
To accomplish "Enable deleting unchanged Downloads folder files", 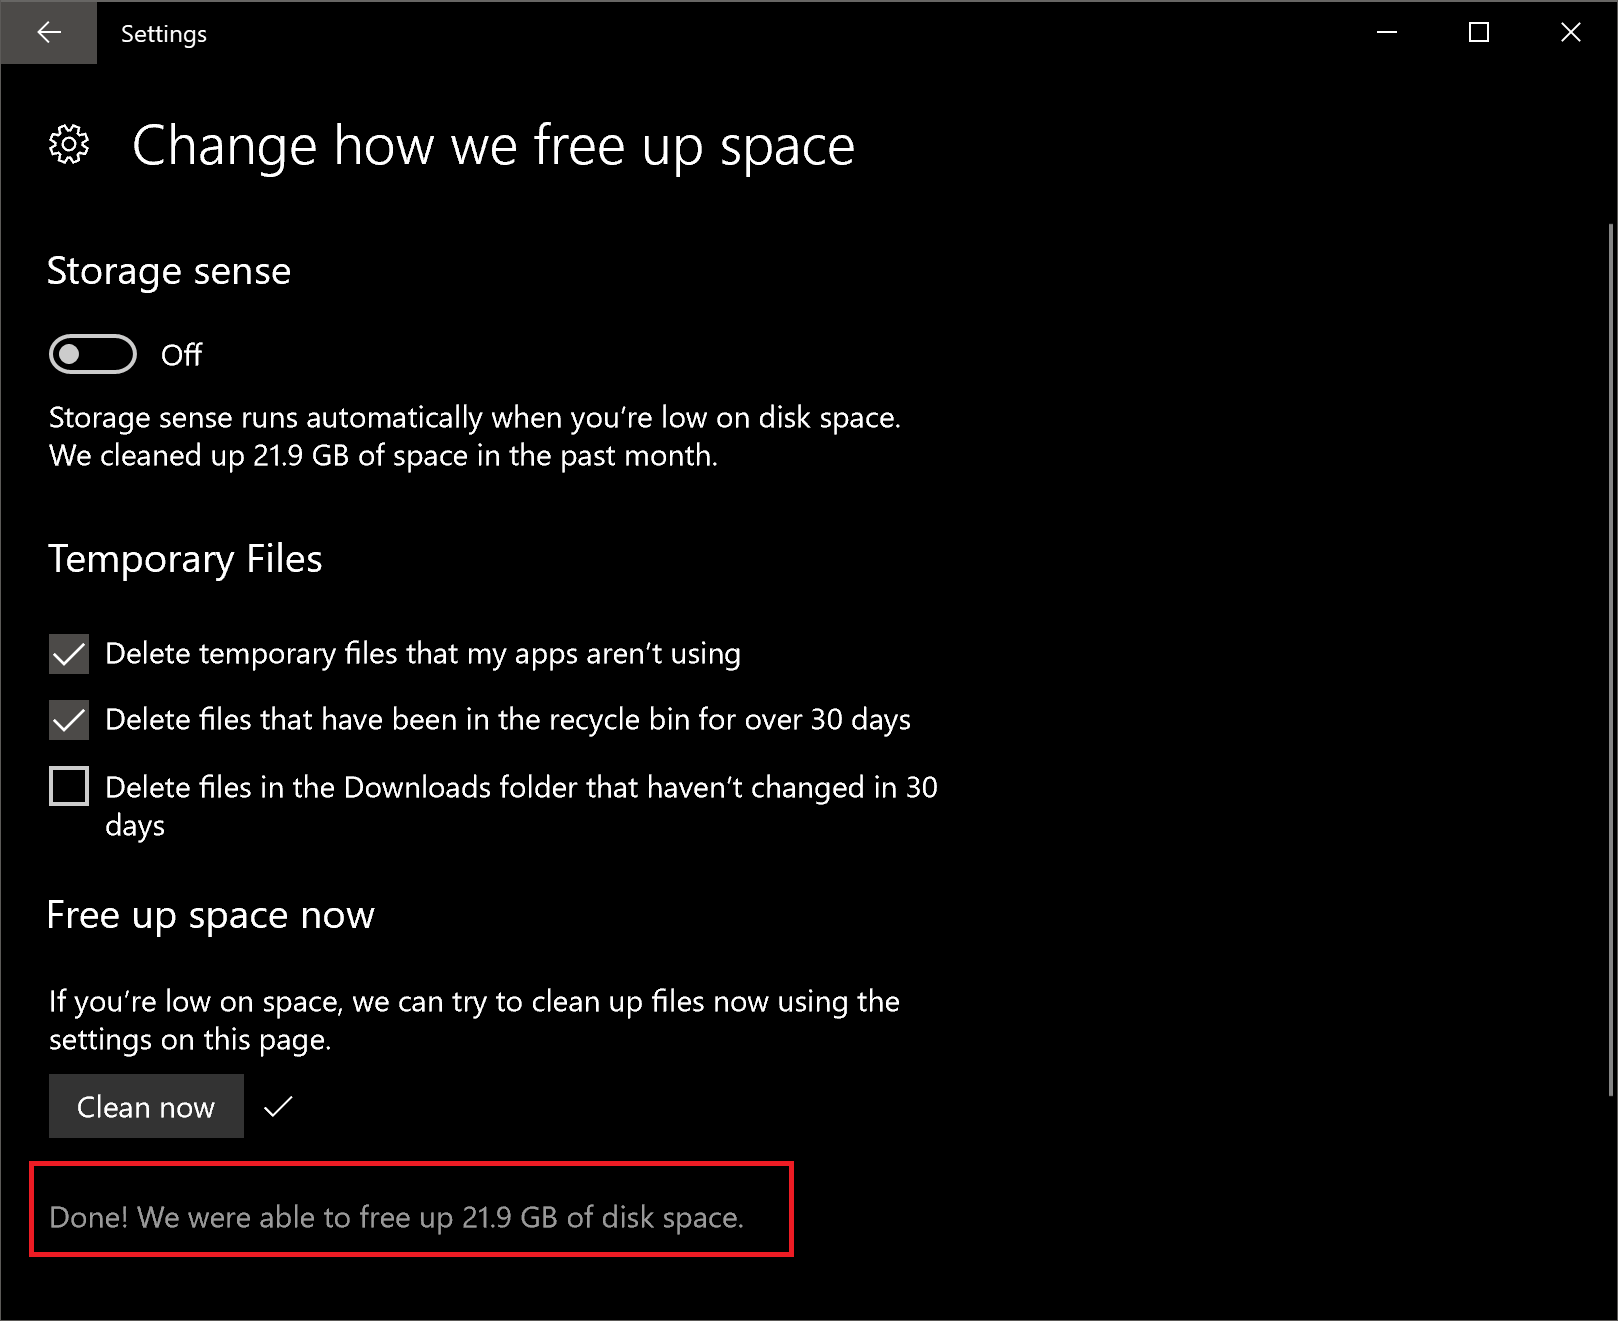I will point(69,786).
